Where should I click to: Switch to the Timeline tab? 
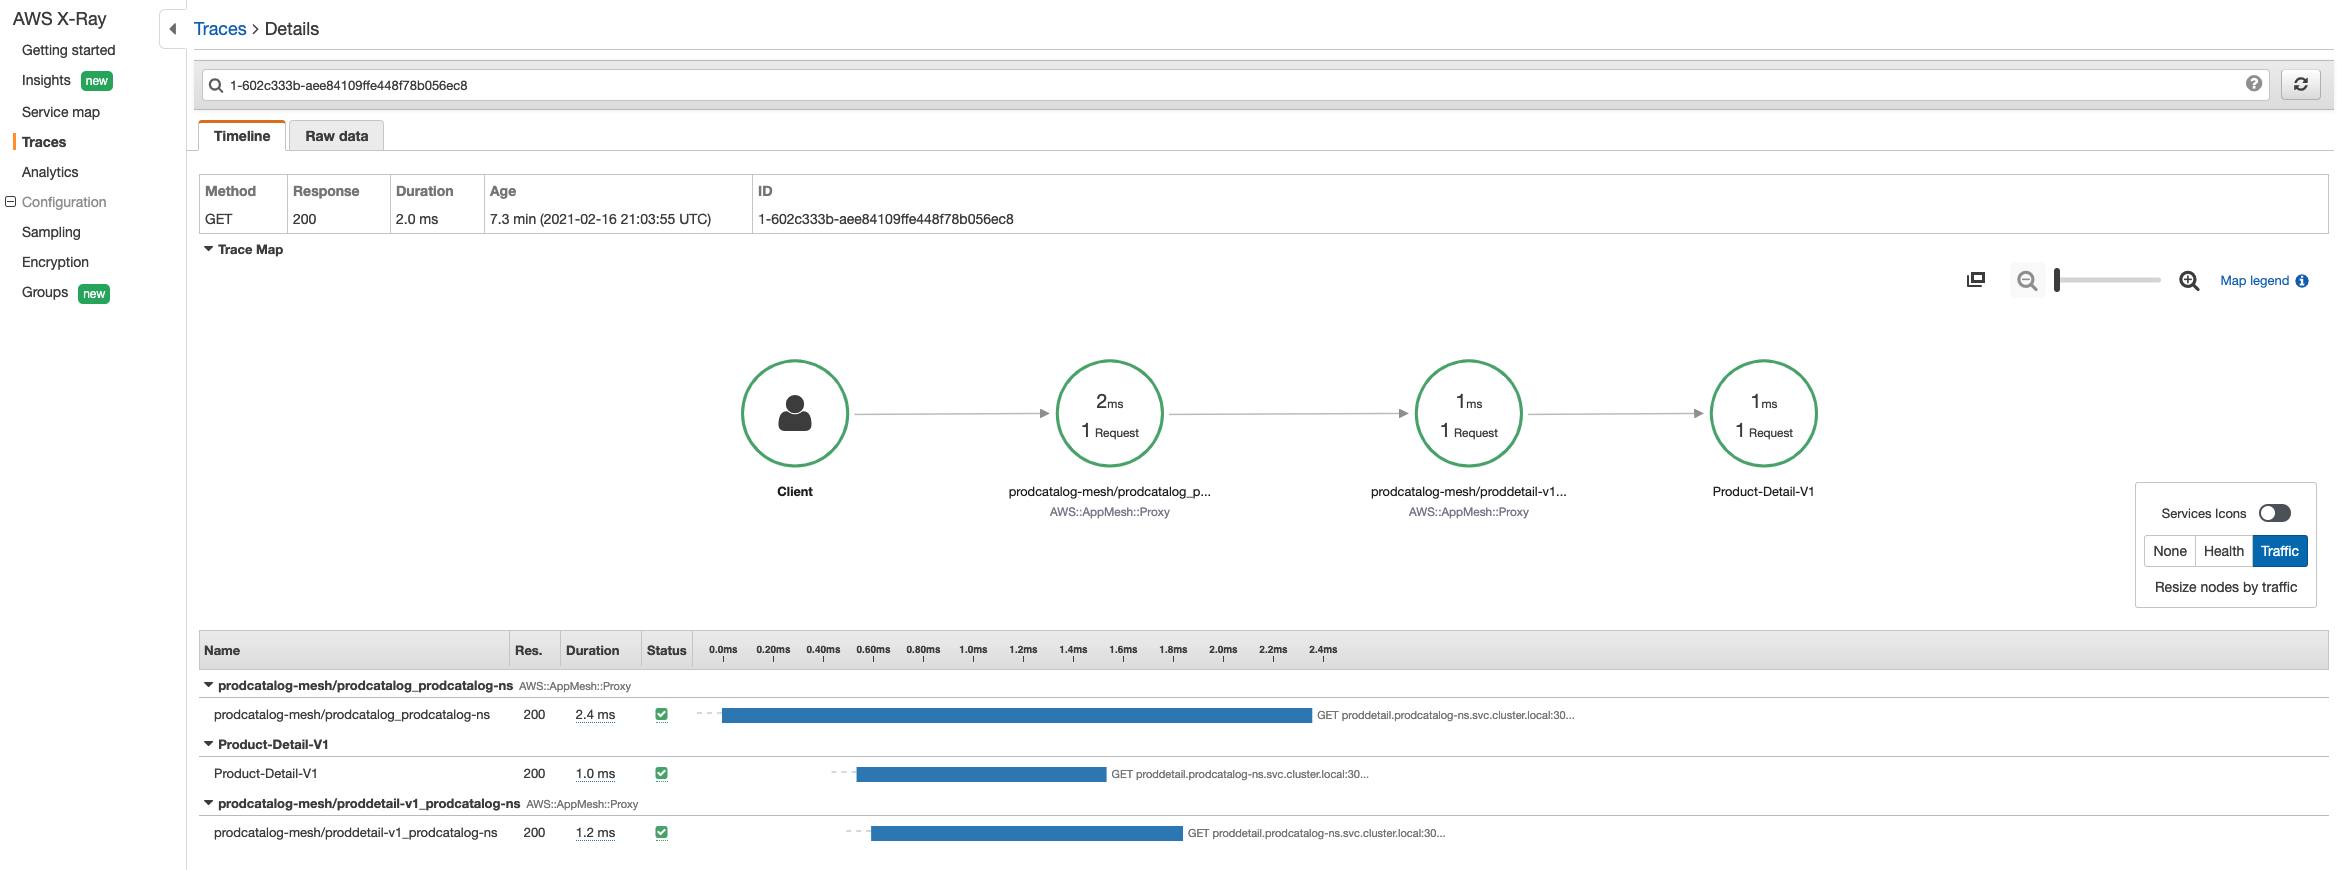tap(242, 136)
